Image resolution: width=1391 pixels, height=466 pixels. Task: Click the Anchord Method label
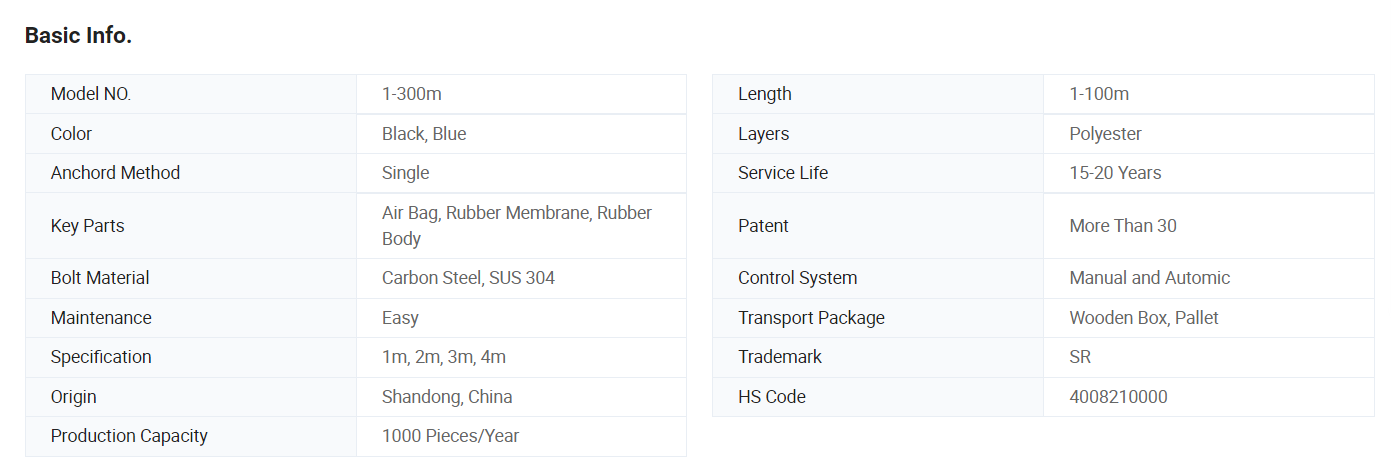tap(115, 173)
